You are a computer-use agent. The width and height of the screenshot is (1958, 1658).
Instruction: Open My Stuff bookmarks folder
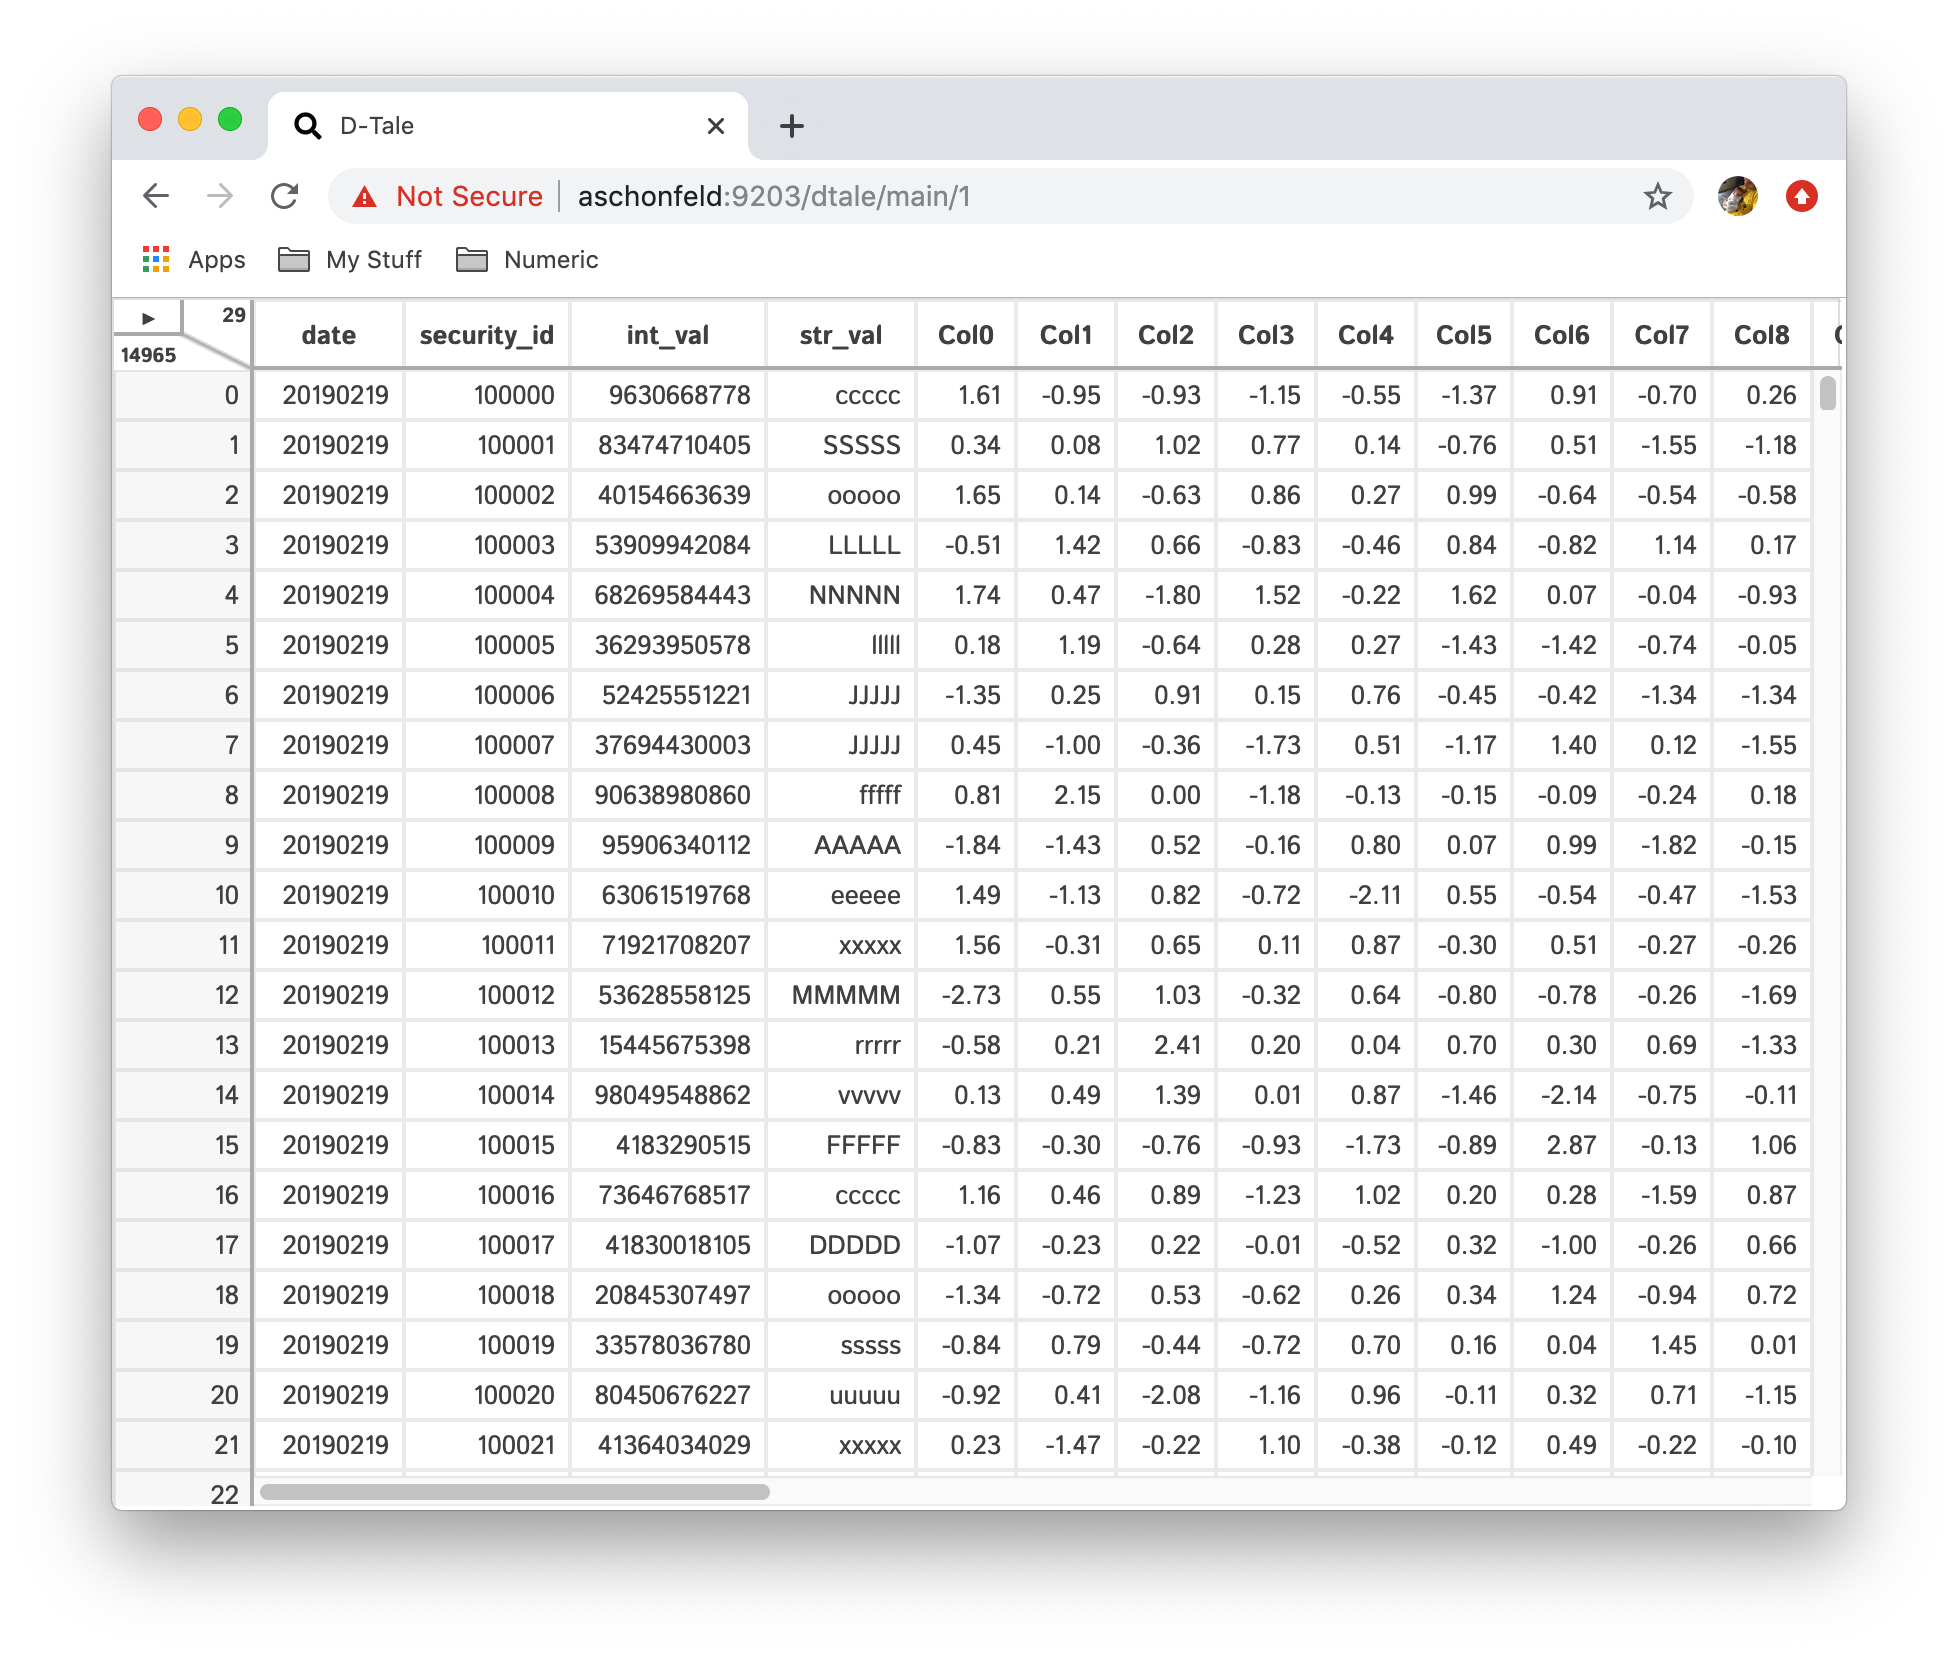pos(350,260)
